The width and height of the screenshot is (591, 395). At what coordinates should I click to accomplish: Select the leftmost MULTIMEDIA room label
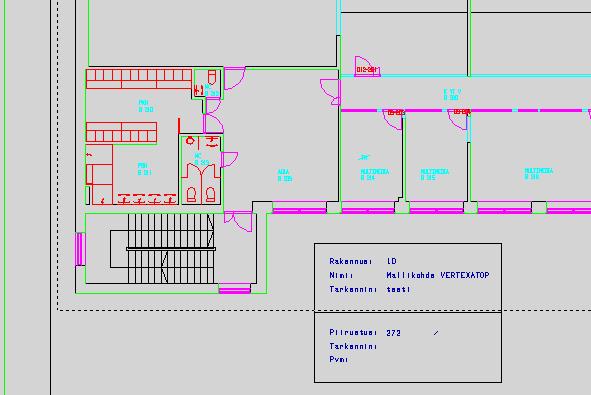(x=375, y=174)
